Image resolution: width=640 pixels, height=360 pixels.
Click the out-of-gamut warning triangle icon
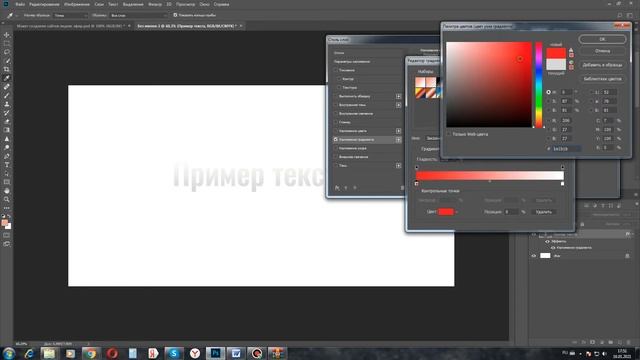571,50
